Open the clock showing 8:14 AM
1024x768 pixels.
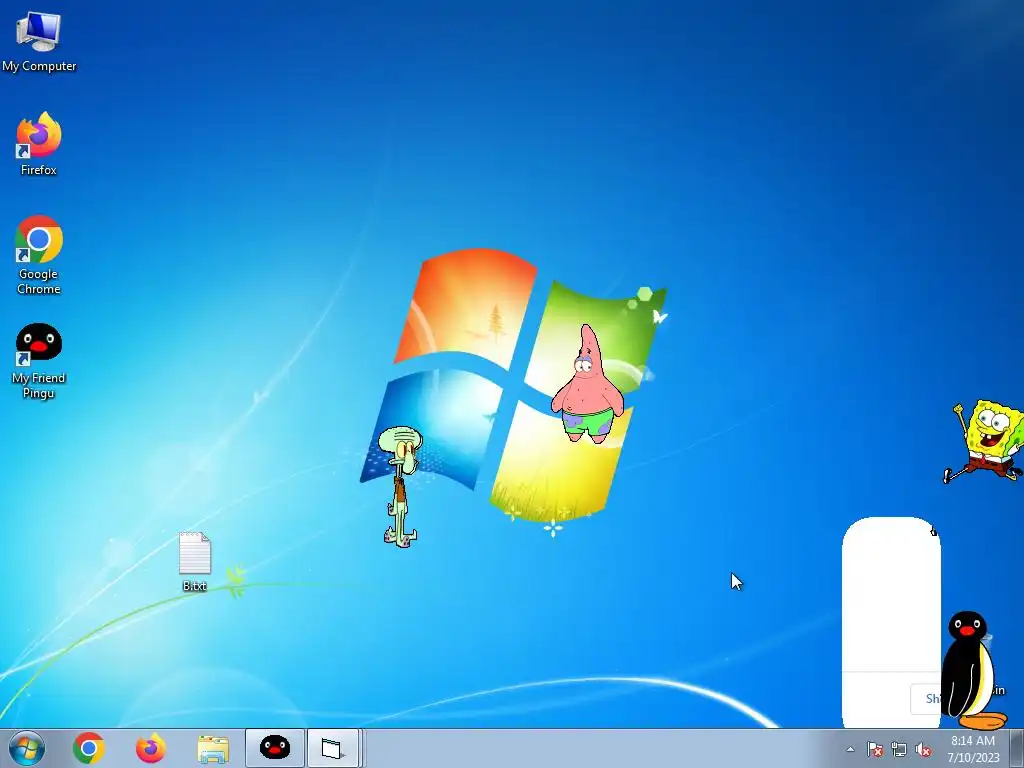(973, 749)
